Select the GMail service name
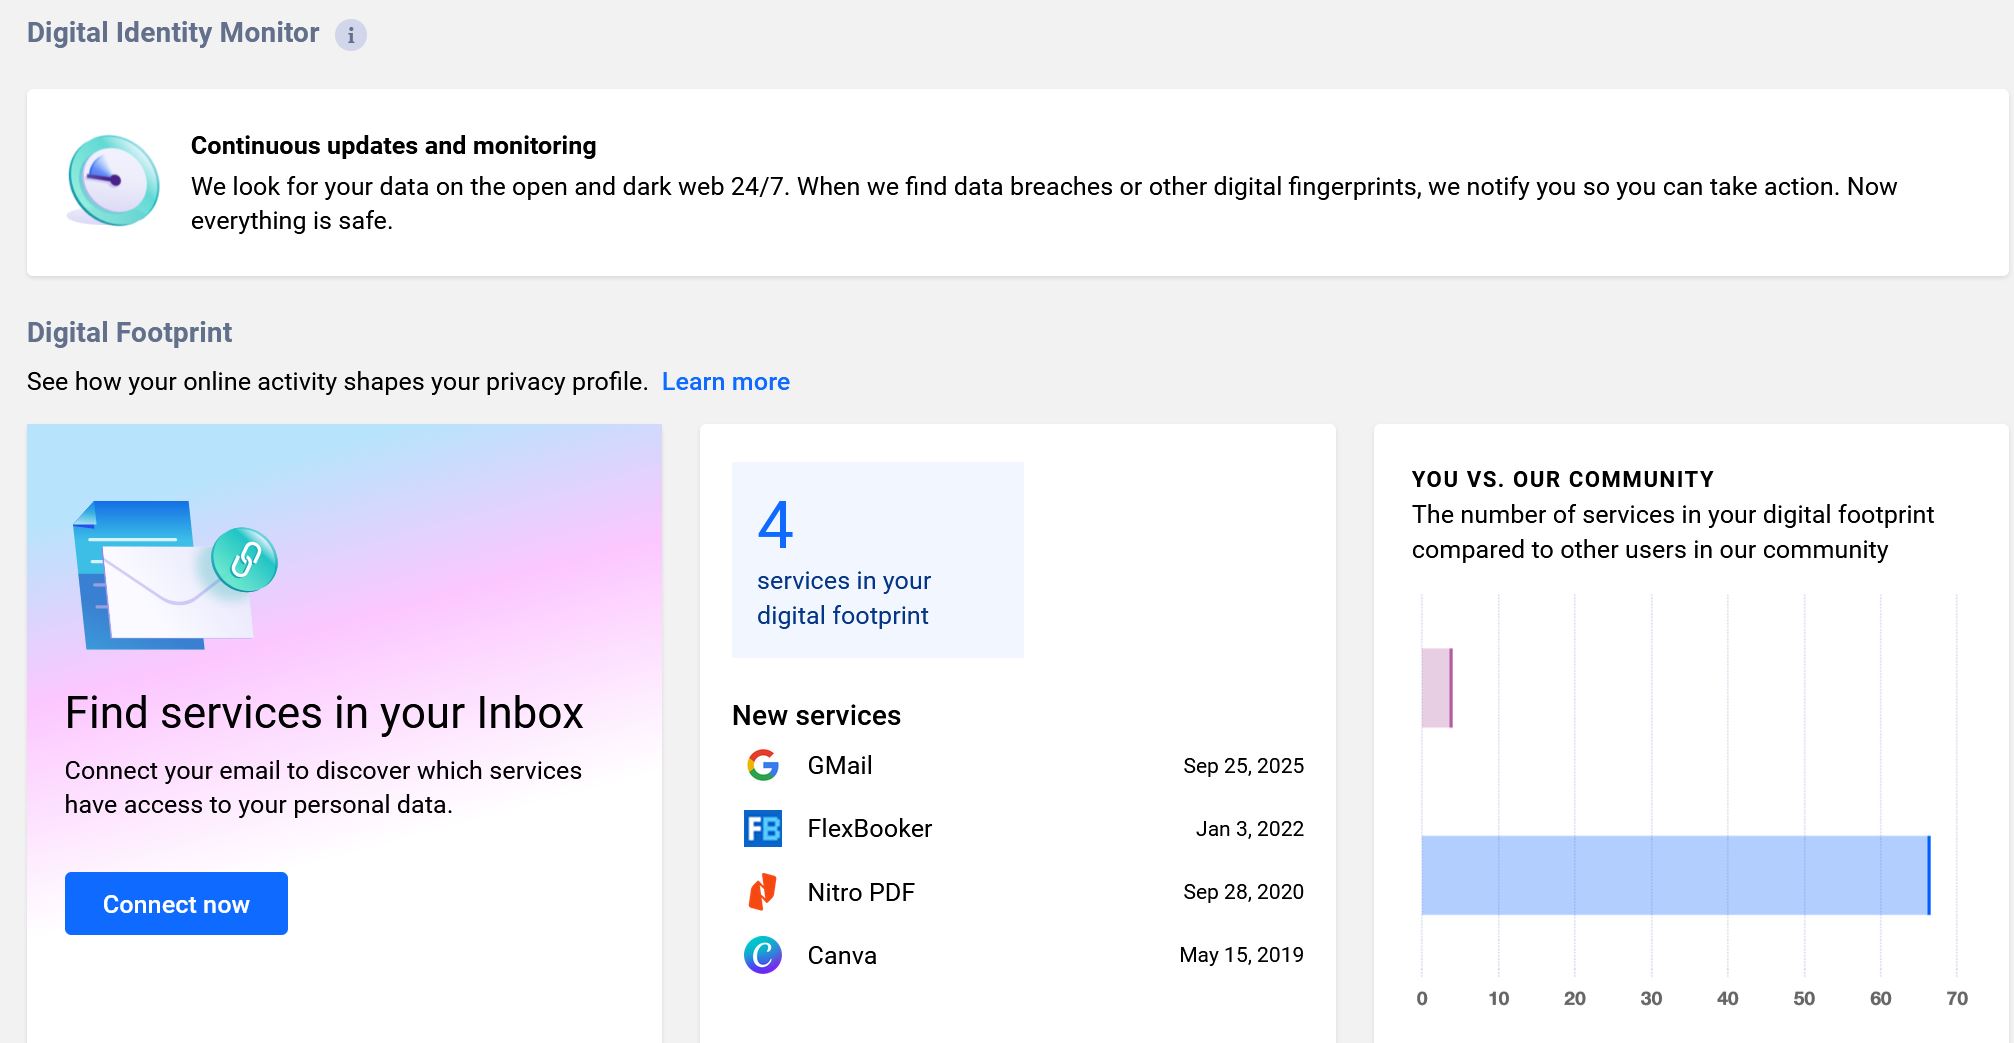Viewport: 2014px width, 1043px height. pos(839,766)
